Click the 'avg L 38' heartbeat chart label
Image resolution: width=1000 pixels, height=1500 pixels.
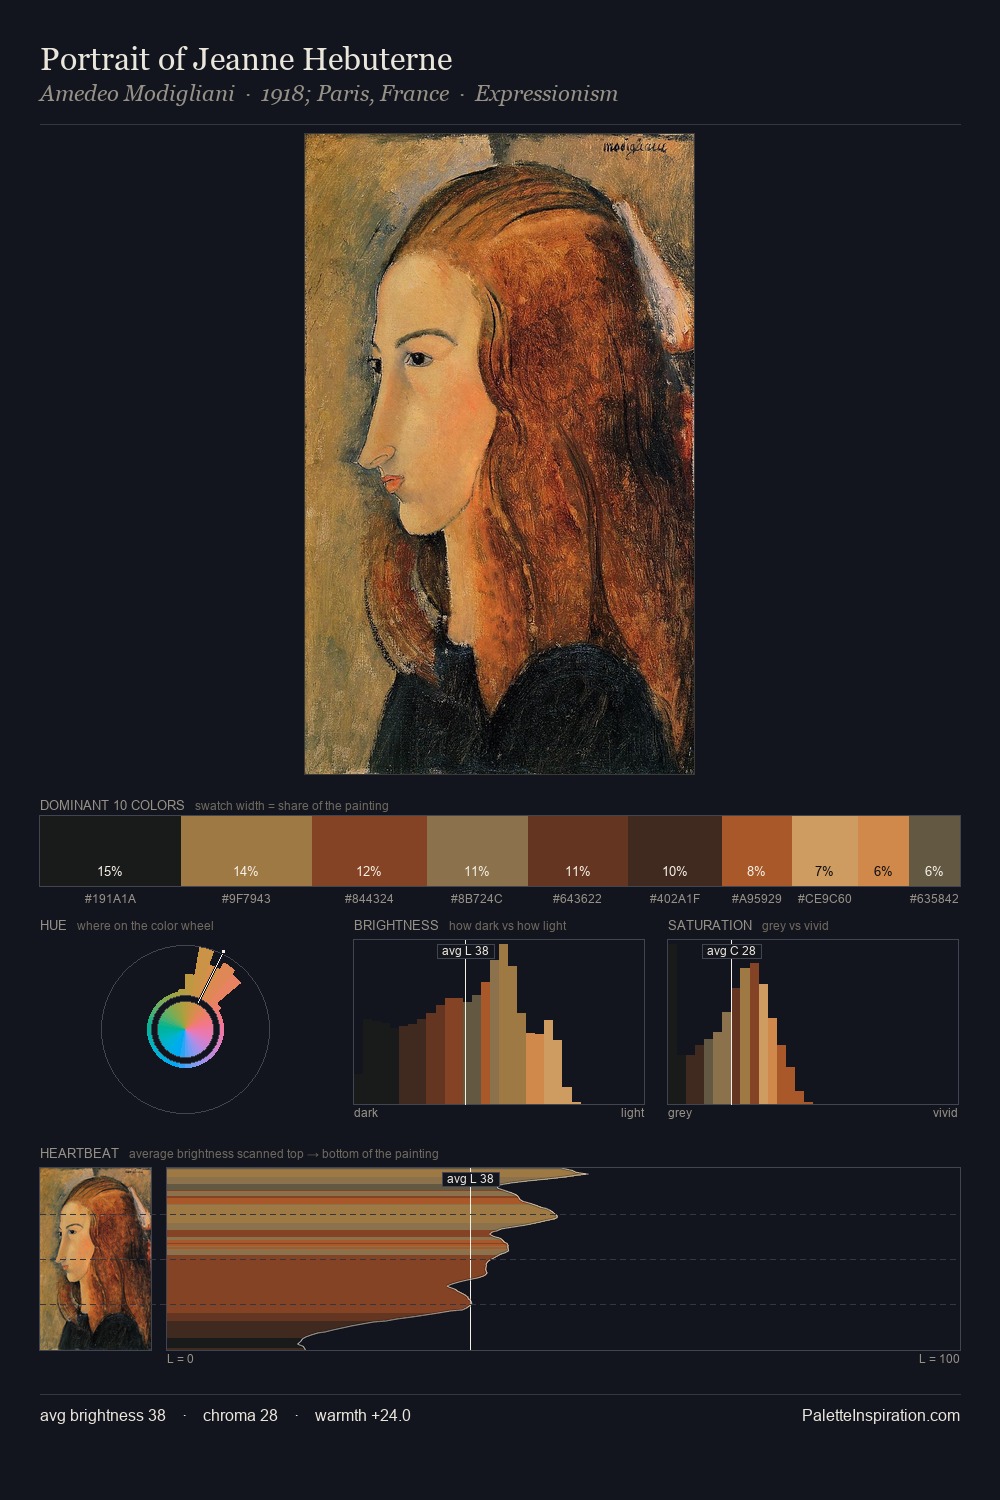[470, 1179]
